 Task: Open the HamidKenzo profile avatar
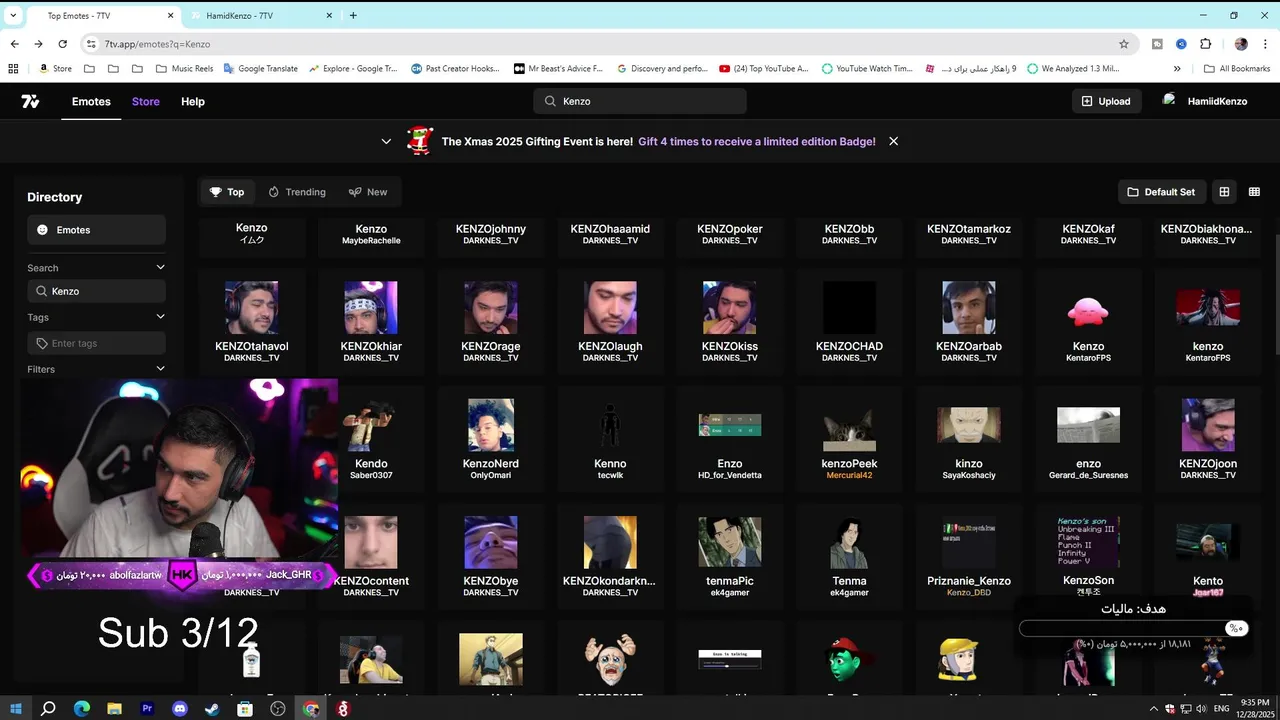click(1170, 101)
